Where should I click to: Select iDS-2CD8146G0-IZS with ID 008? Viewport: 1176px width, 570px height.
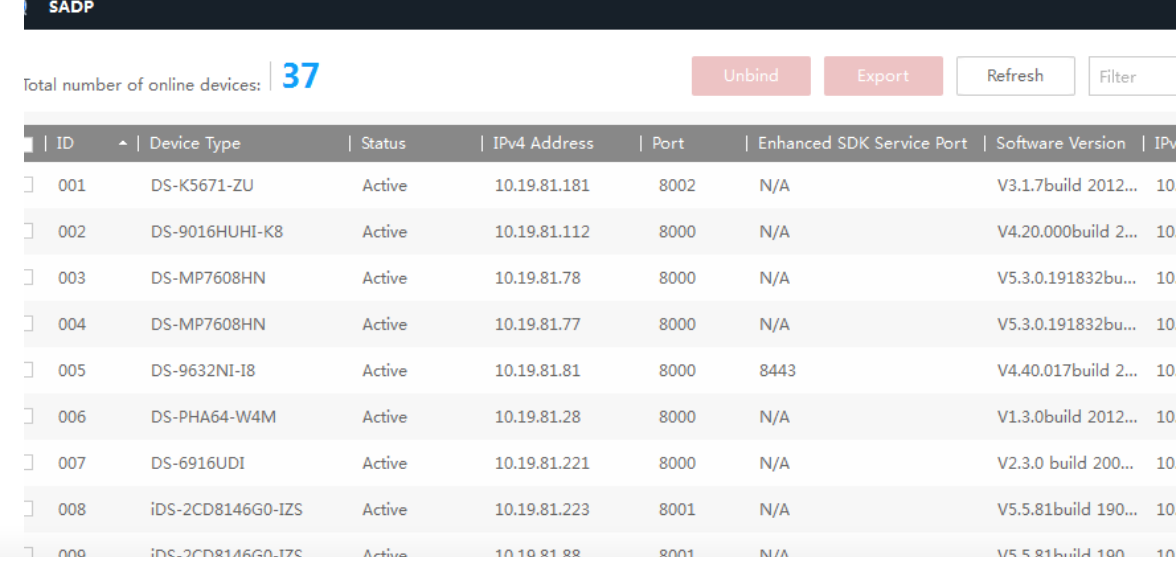click(226, 510)
